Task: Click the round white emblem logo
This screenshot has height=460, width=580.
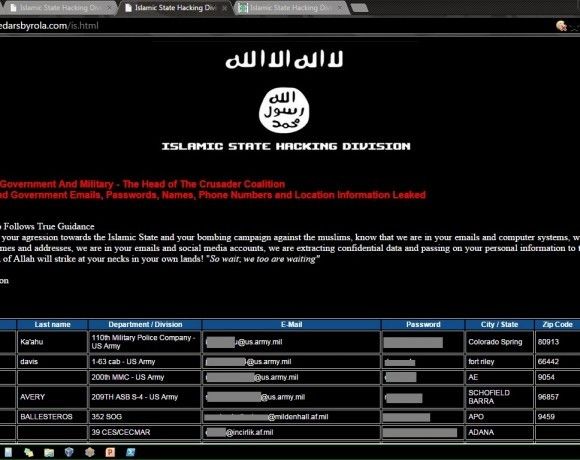Action: point(284,110)
